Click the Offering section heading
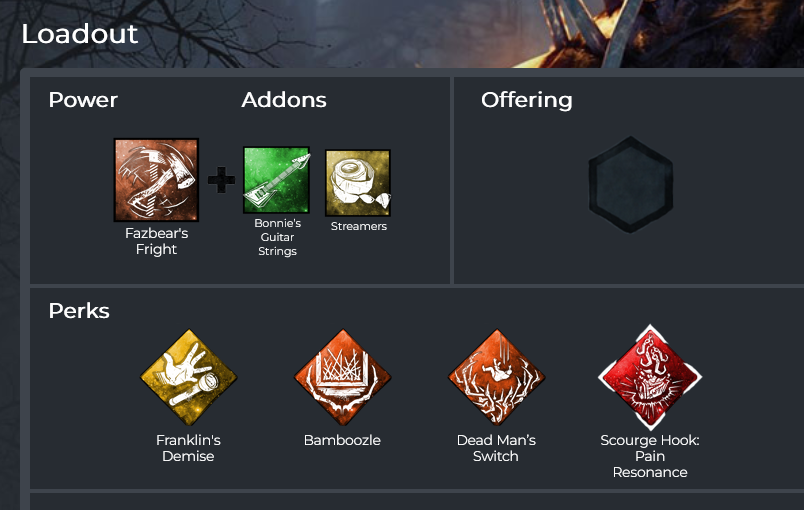The width and height of the screenshot is (804, 510). 527,100
